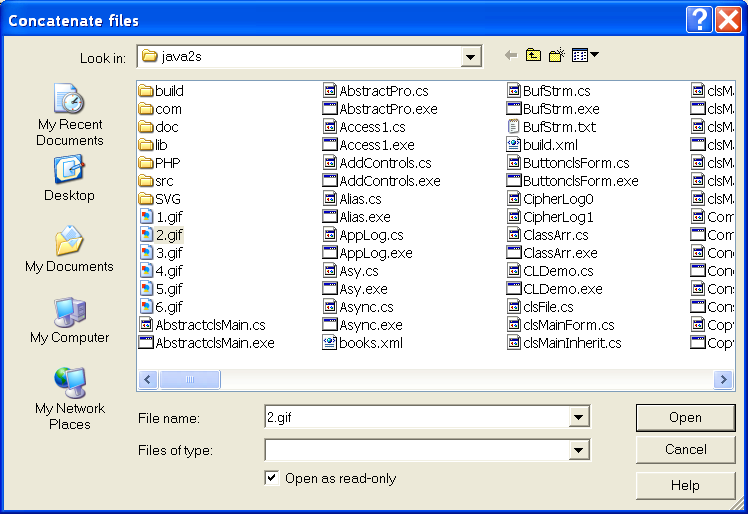
Task: Select the file name AbstractPro.exe
Action: (x=388, y=109)
